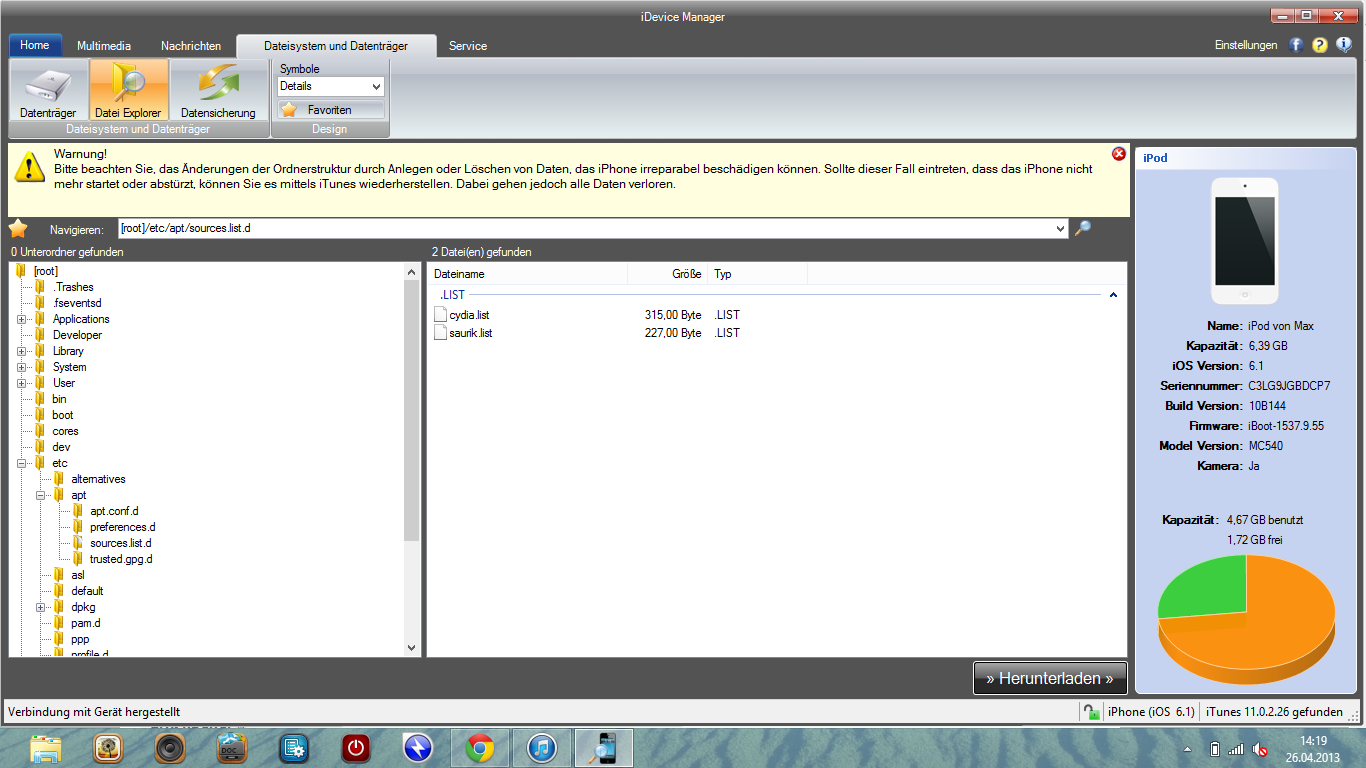Open the yellow help question icon
1366x768 pixels.
point(1320,45)
